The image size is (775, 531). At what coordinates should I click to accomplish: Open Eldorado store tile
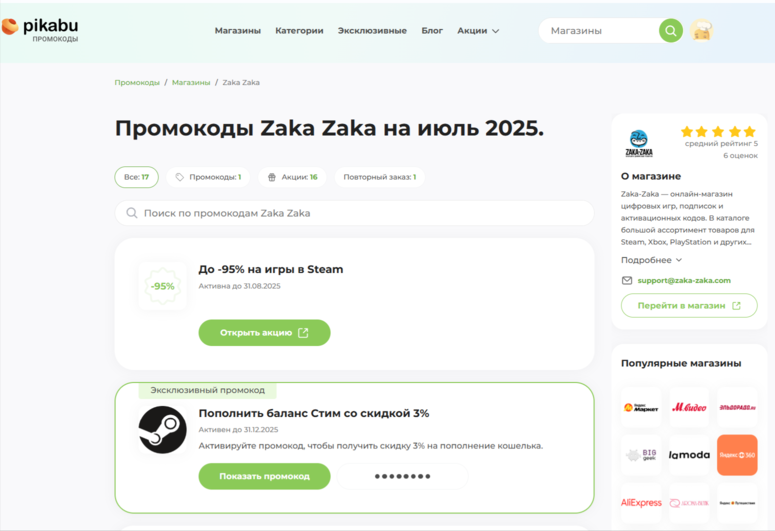737,407
